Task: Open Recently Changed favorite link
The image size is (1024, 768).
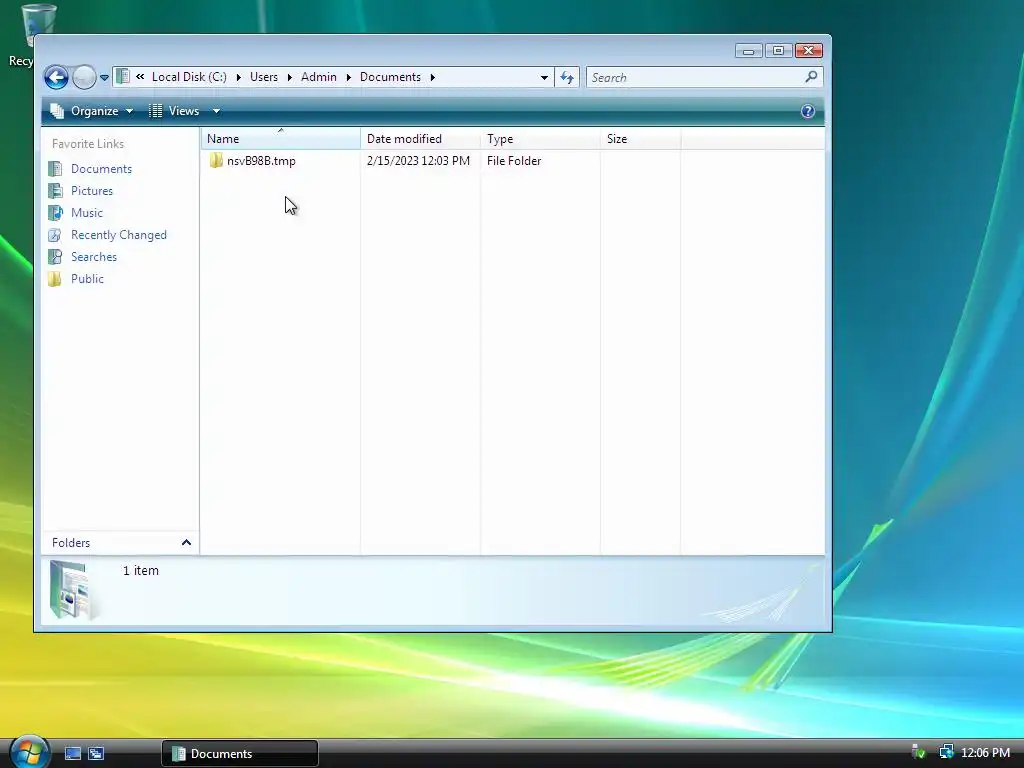Action: click(119, 235)
